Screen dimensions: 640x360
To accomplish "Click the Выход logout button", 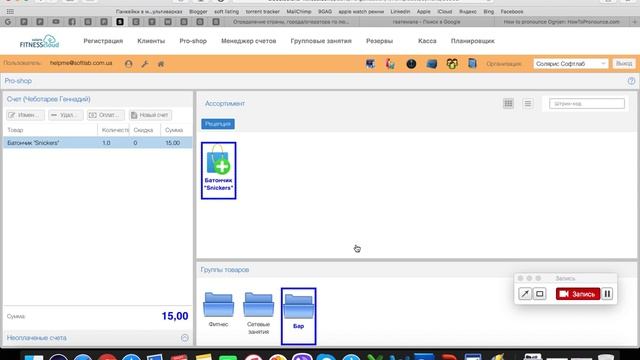I will click(624, 64).
